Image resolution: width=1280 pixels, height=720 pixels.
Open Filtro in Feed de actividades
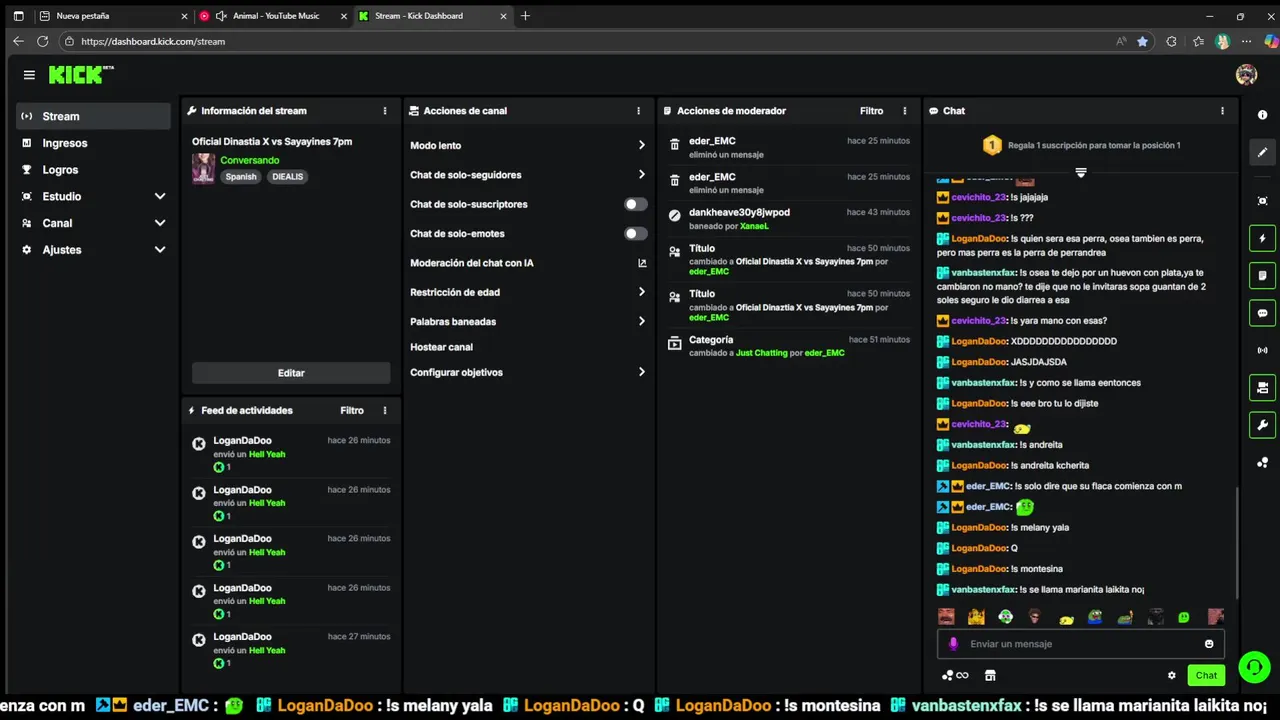click(352, 411)
